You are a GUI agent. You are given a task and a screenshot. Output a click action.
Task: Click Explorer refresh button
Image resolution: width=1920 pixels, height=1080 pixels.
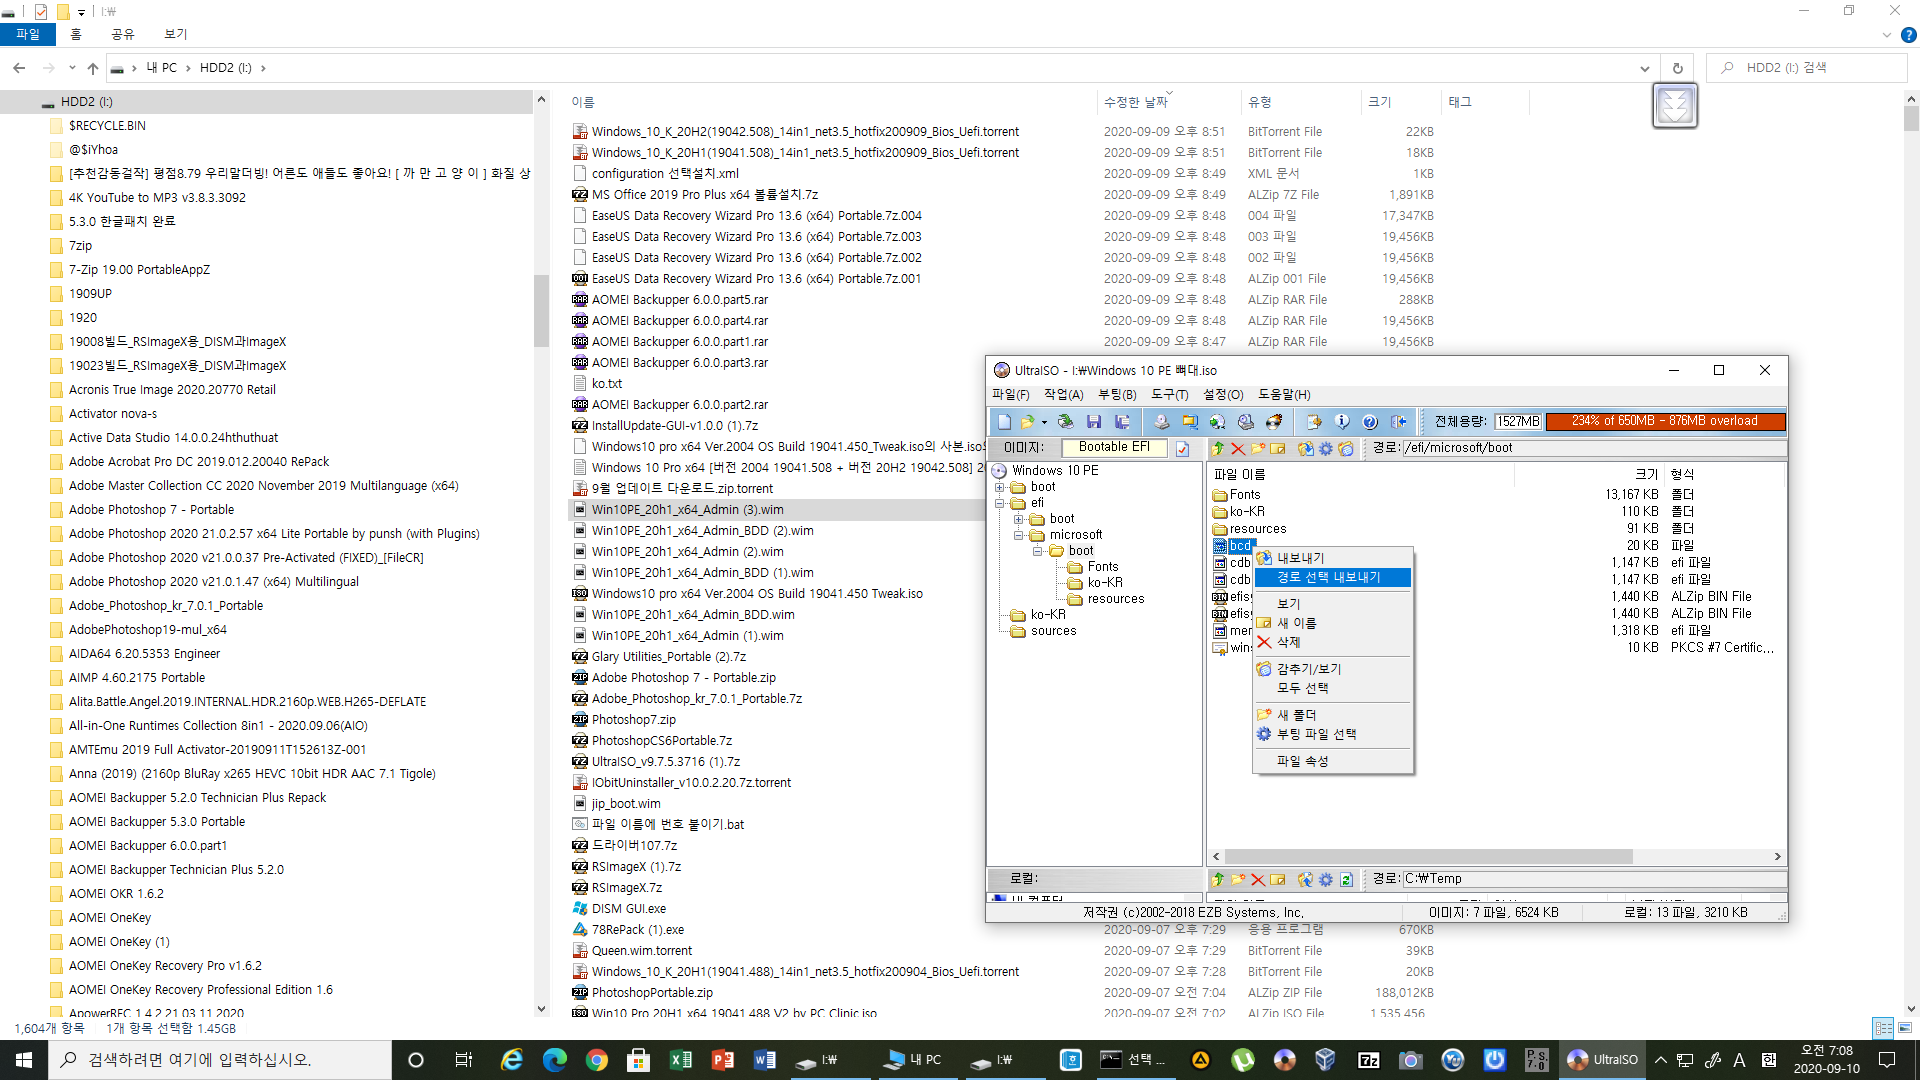1677,68
